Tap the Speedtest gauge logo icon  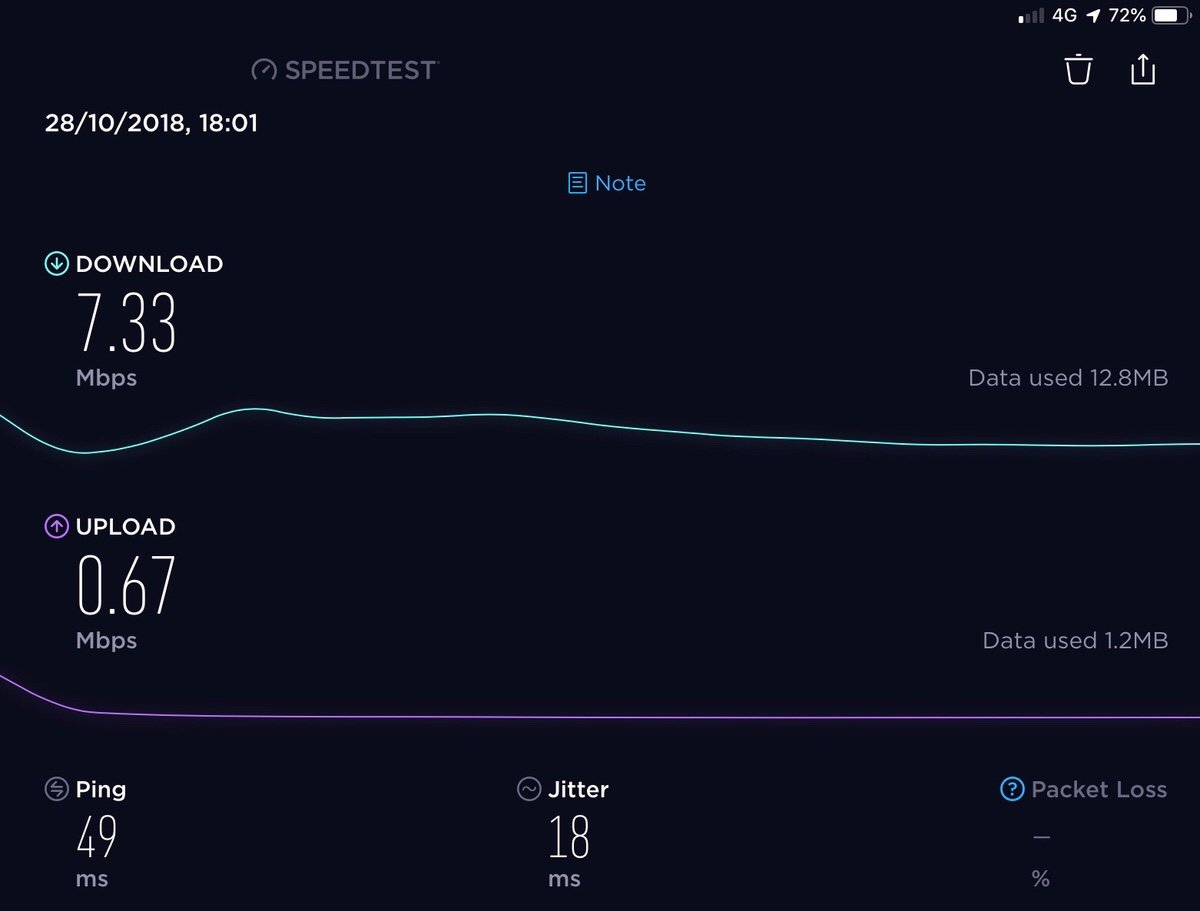pos(264,70)
